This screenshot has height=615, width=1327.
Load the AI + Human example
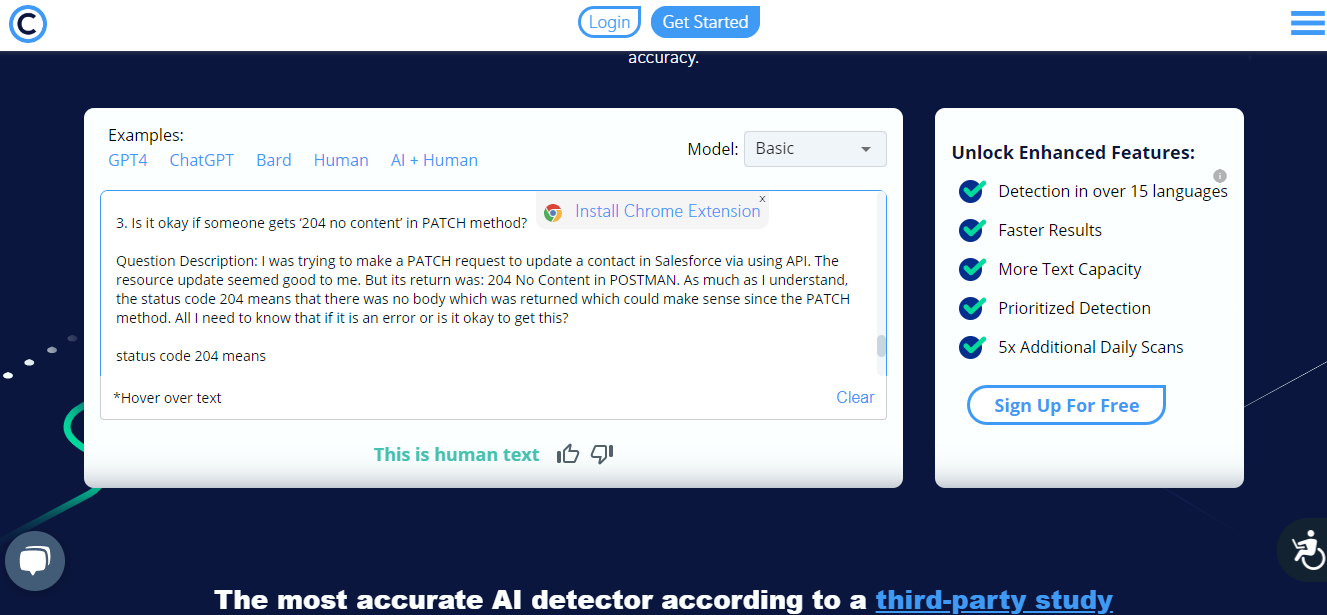[434, 160]
